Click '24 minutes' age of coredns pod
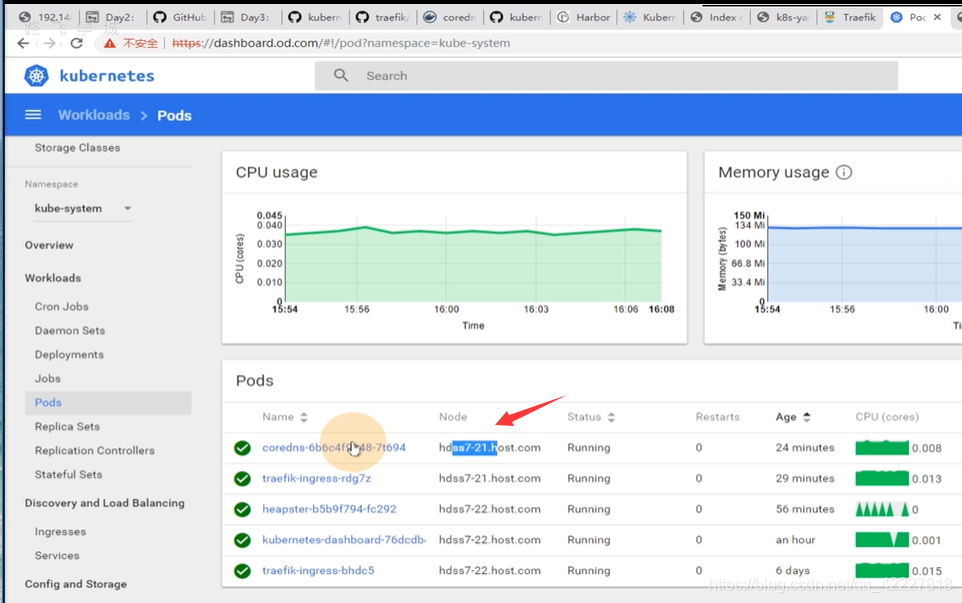The width and height of the screenshot is (962, 603). click(804, 448)
